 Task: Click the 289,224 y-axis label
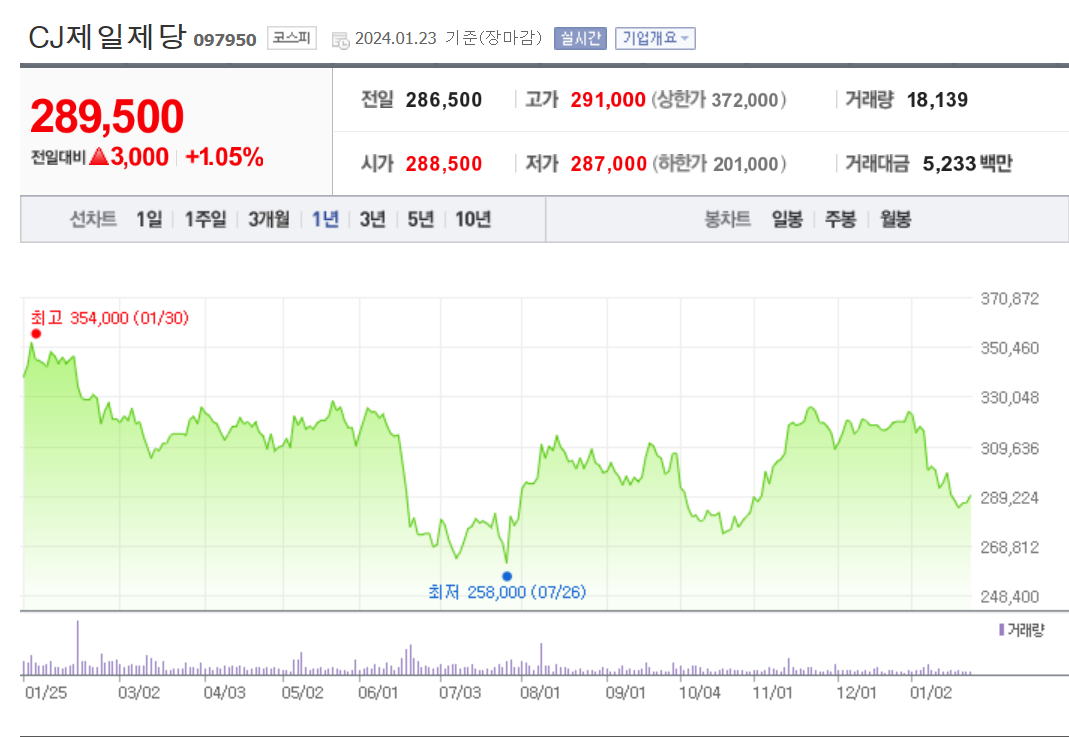(x=1010, y=498)
